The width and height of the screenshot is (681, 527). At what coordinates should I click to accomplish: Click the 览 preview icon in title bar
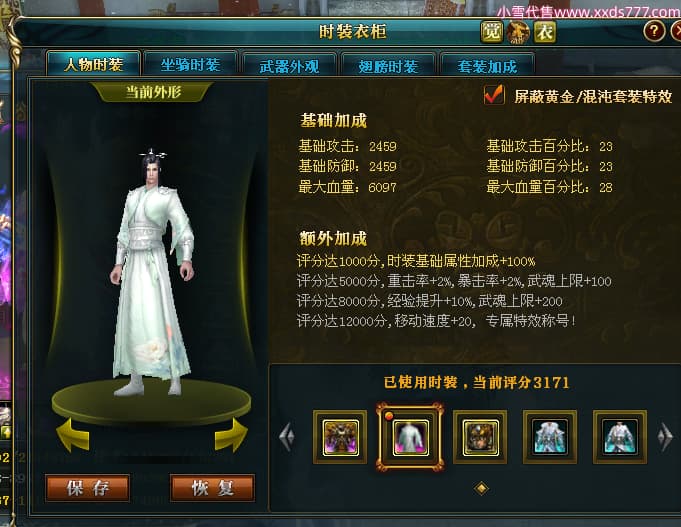(x=492, y=31)
